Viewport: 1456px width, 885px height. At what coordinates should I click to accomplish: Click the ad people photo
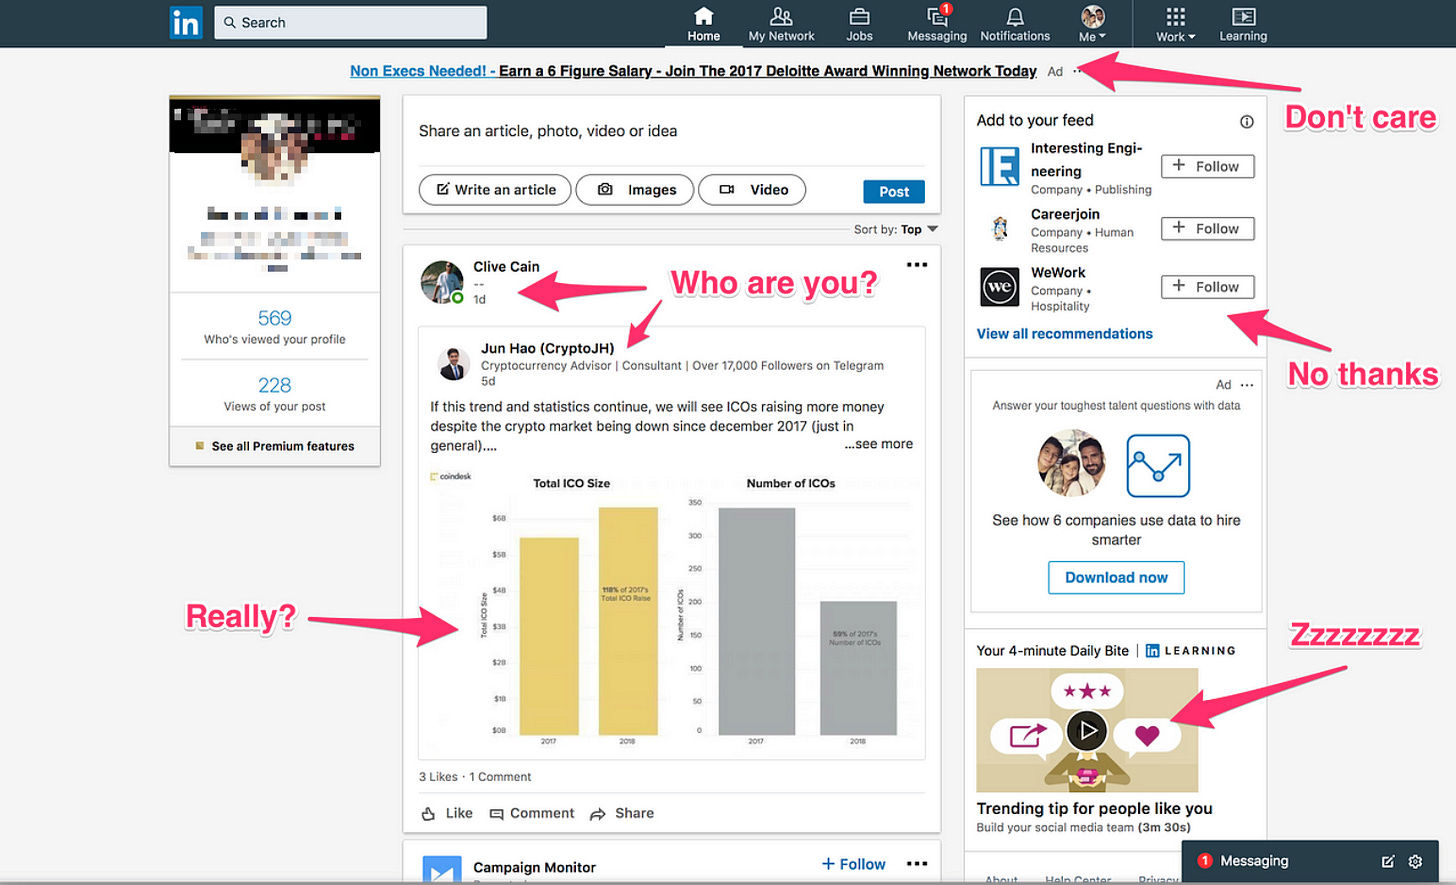click(x=1072, y=463)
